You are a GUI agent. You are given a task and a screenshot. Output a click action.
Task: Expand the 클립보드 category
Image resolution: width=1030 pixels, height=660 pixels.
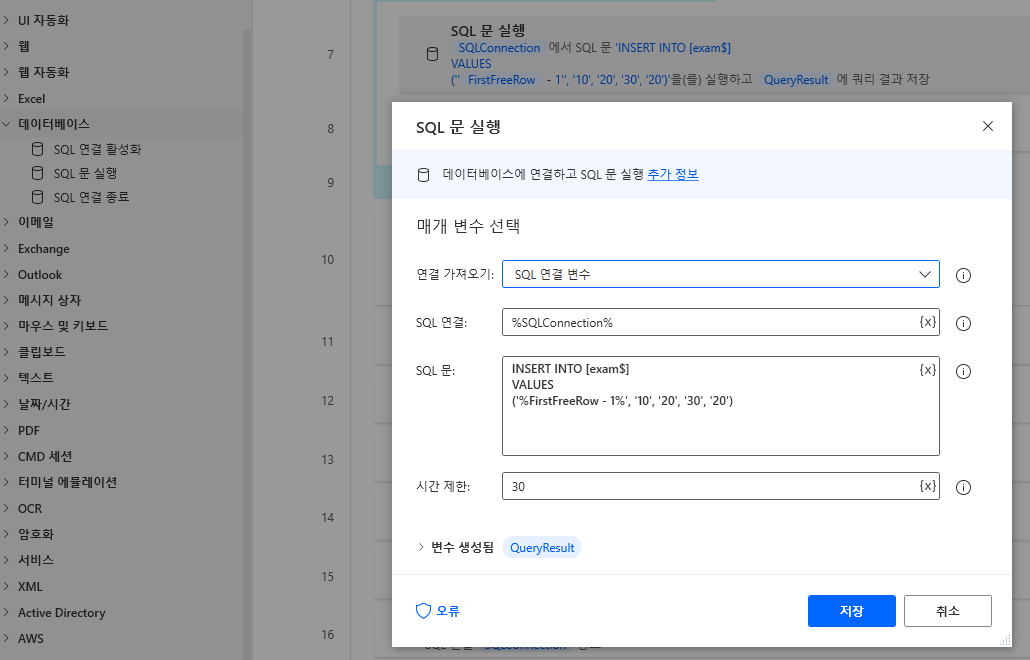7,351
